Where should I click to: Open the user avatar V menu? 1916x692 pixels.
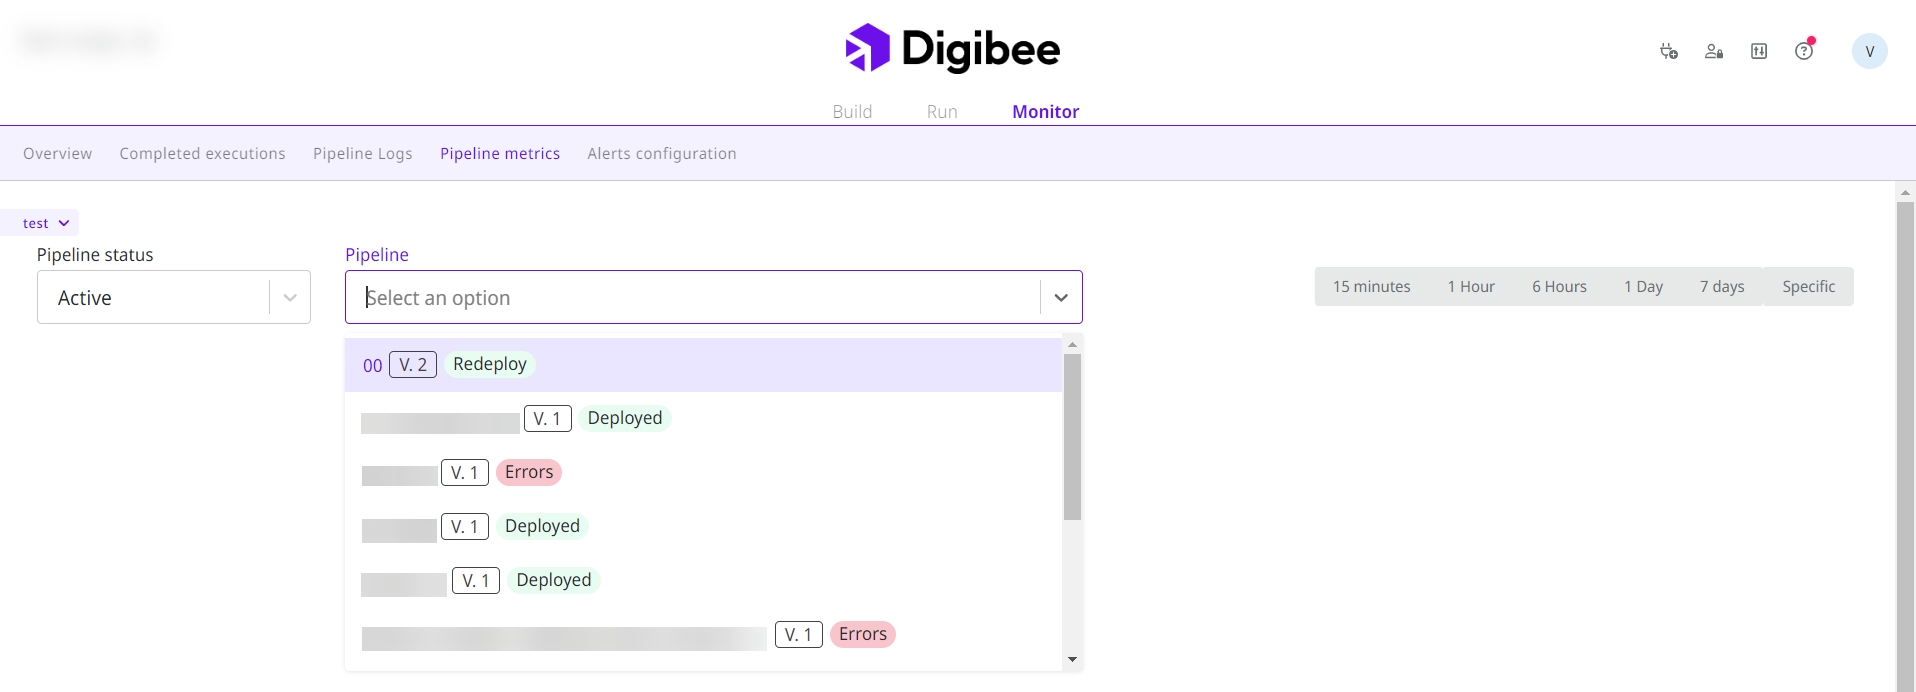pyautogui.click(x=1869, y=51)
